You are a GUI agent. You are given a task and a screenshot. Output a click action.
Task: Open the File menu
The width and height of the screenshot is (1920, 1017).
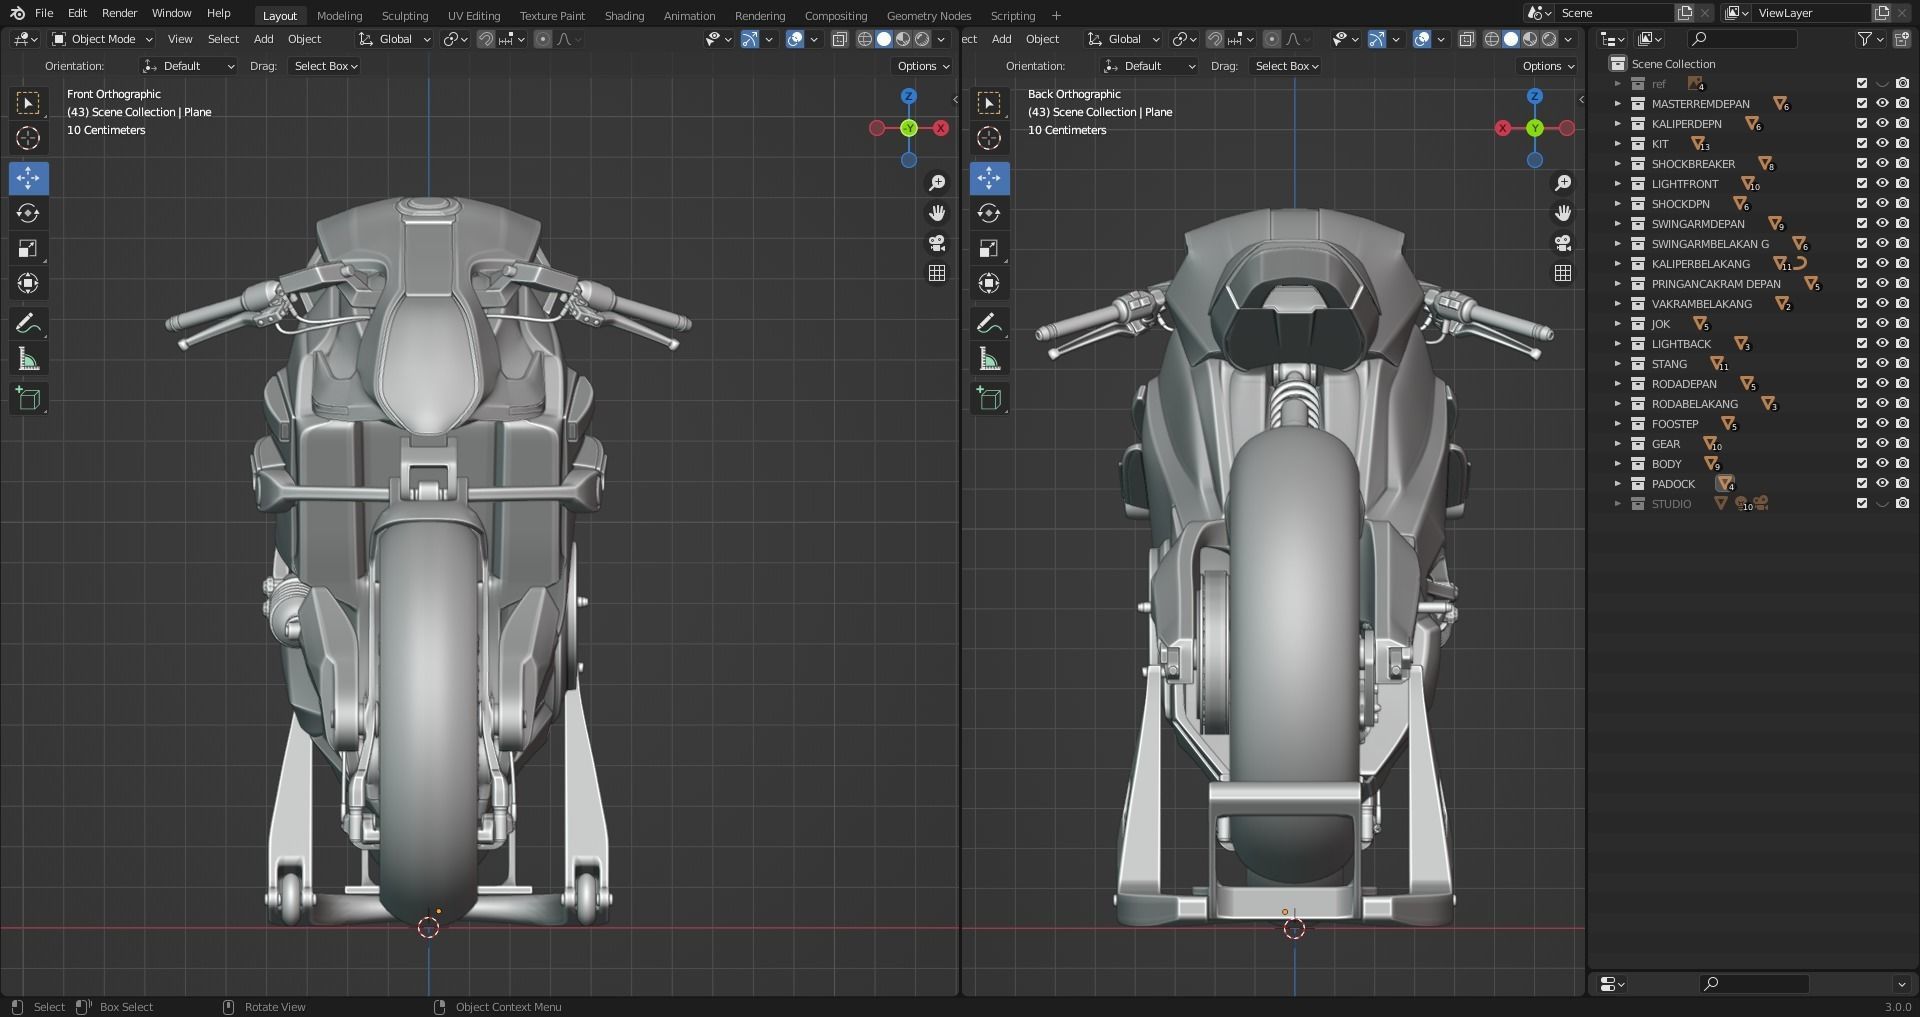[x=44, y=13]
